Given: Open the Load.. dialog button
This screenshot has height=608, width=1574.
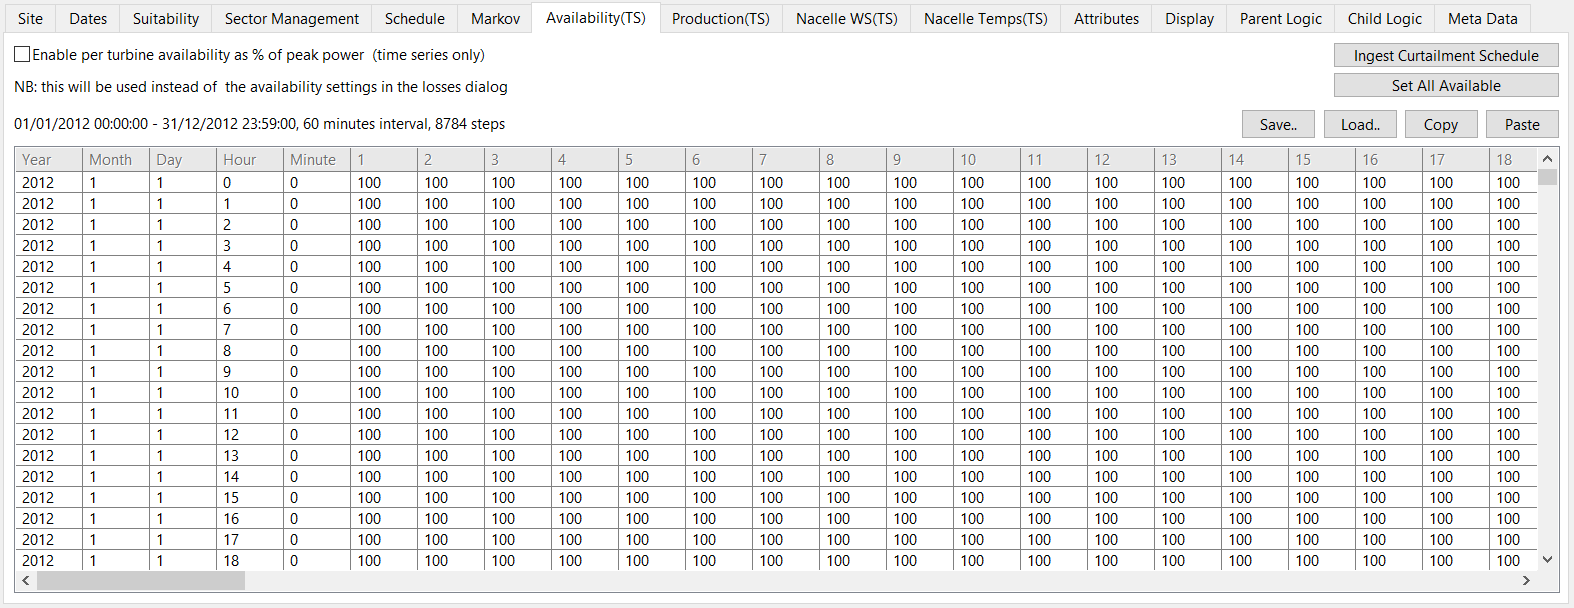Looking at the screenshot, I should 1360,124.
